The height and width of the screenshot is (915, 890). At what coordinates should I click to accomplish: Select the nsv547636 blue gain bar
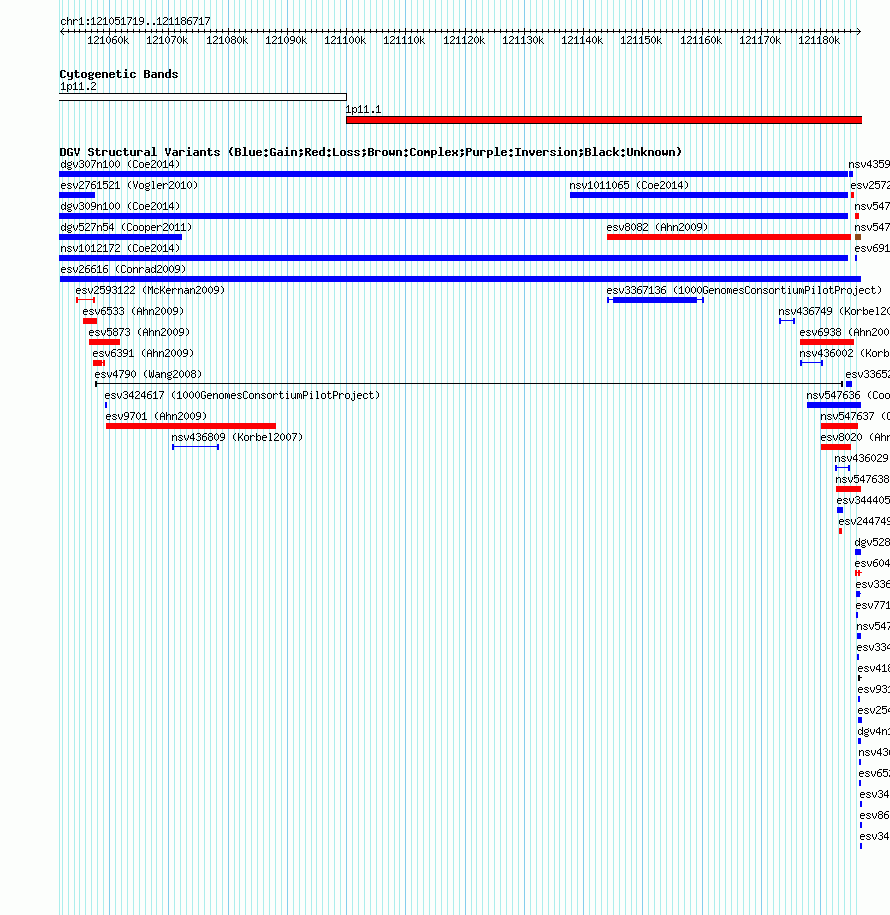click(x=834, y=405)
